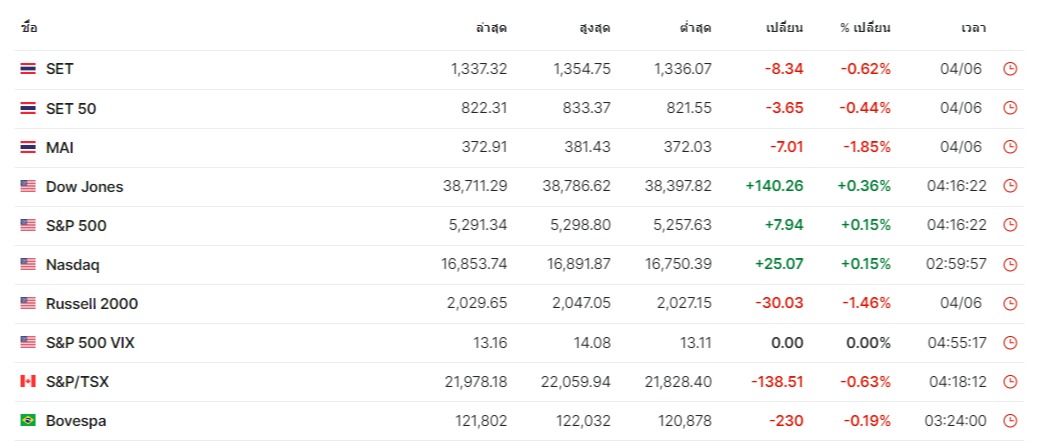Click the ชื่อ column header
Viewport: 1044px width, 443px height.
(28, 28)
